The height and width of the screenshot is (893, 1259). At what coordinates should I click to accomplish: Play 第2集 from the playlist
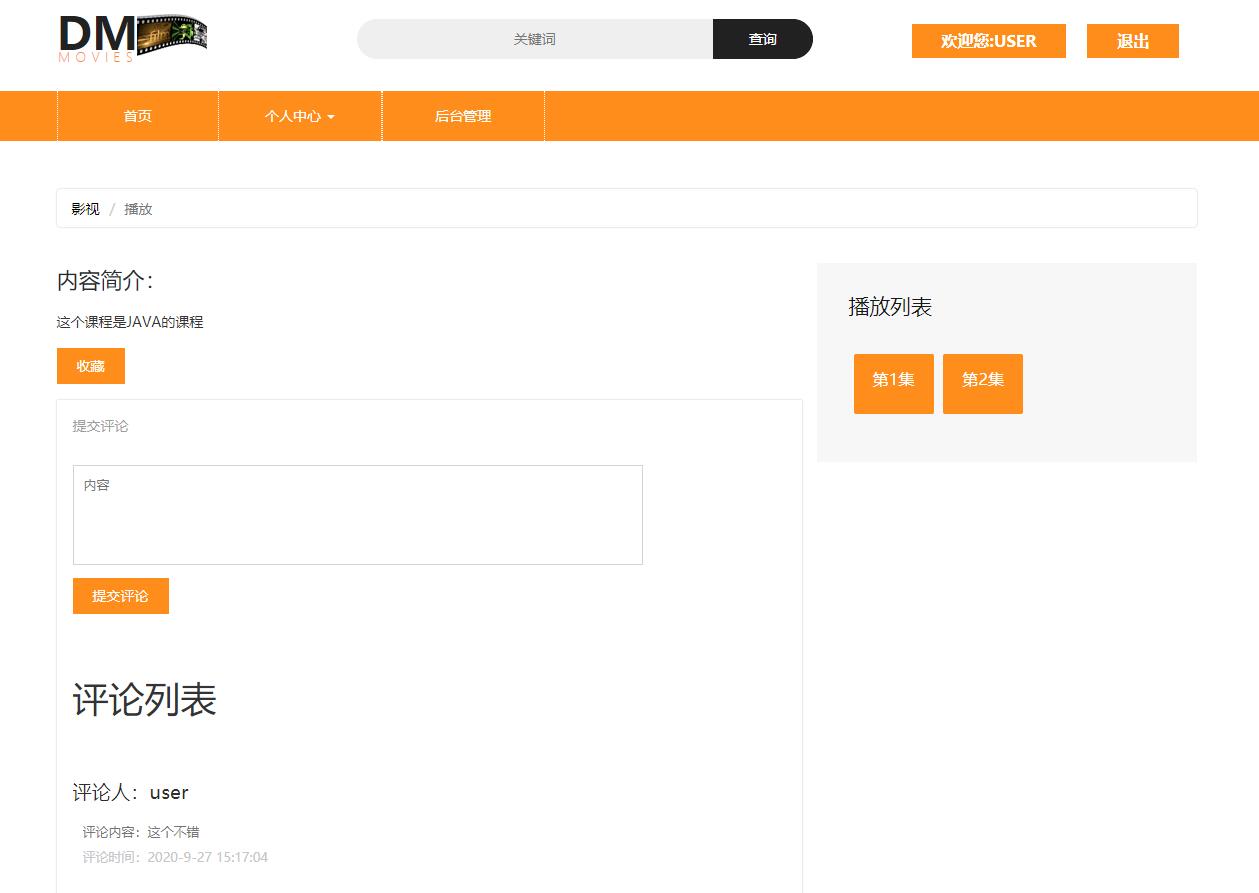[982, 383]
